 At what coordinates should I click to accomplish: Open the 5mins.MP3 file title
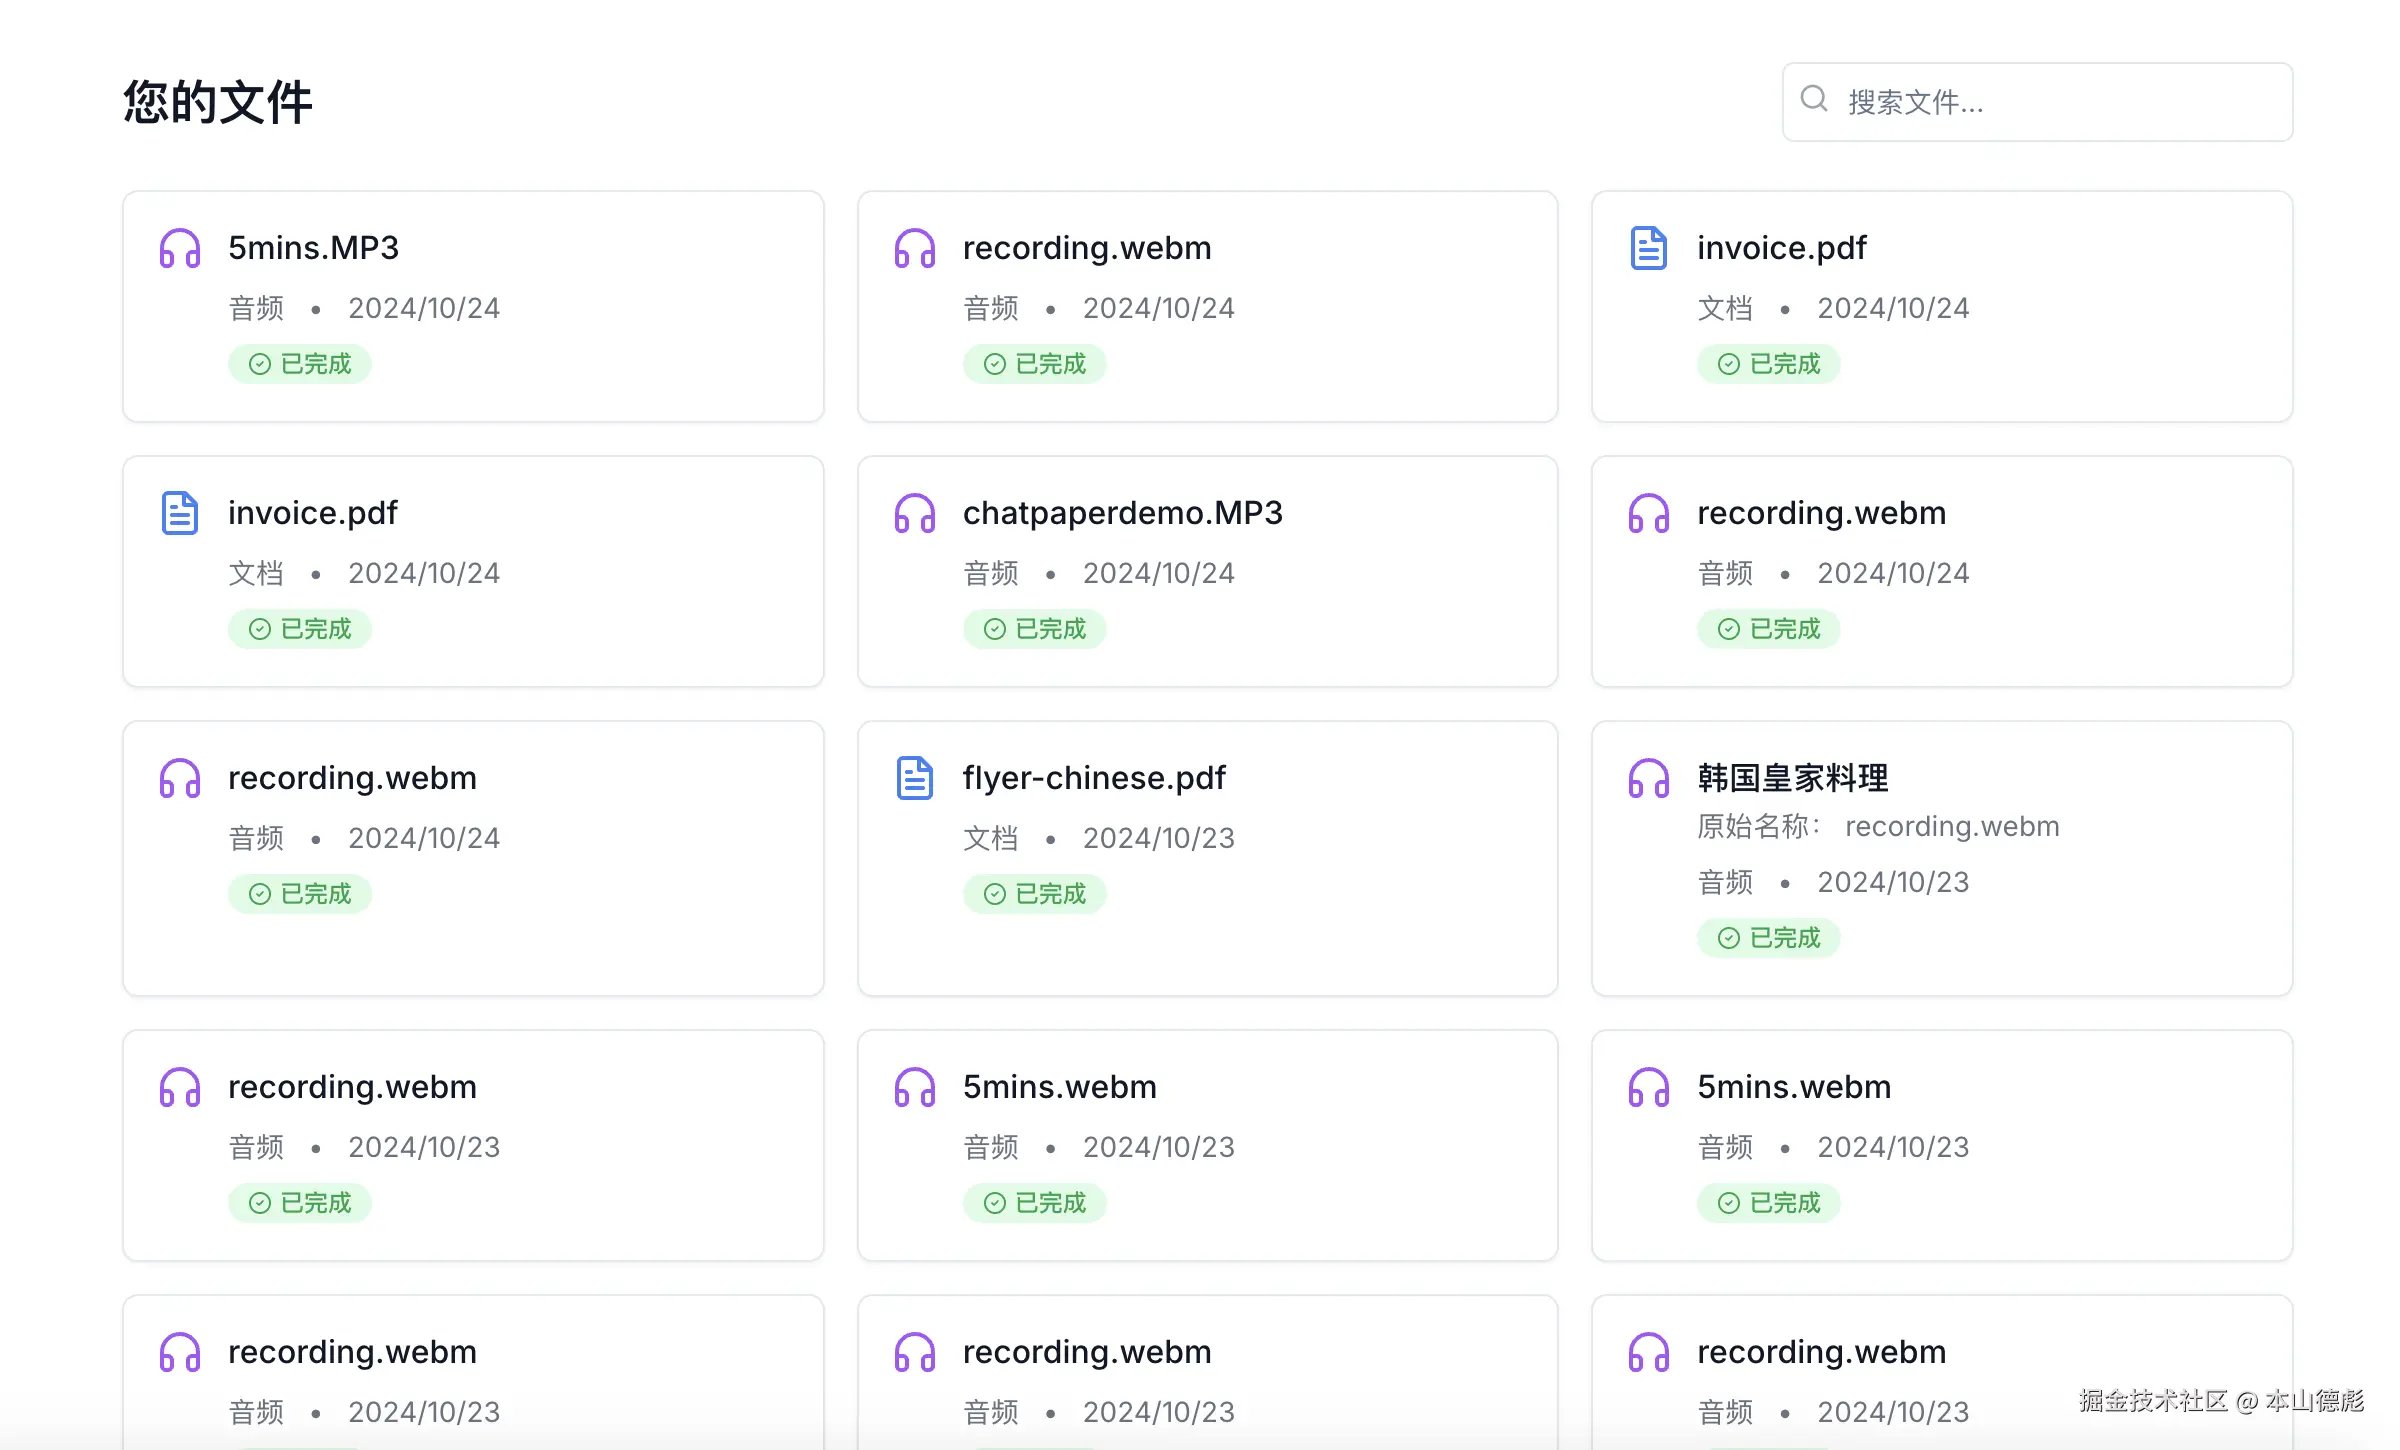[313, 248]
